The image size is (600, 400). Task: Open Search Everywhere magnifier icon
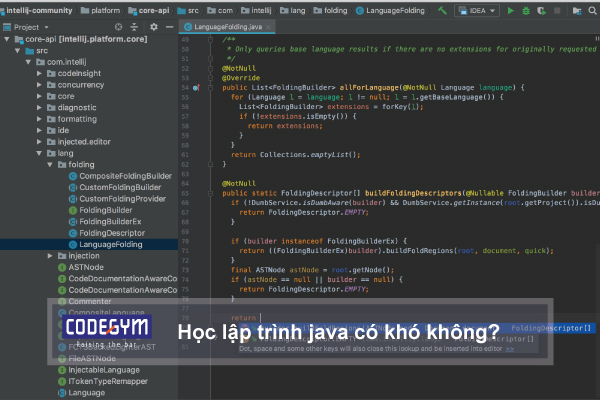pyautogui.click(x=593, y=11)
